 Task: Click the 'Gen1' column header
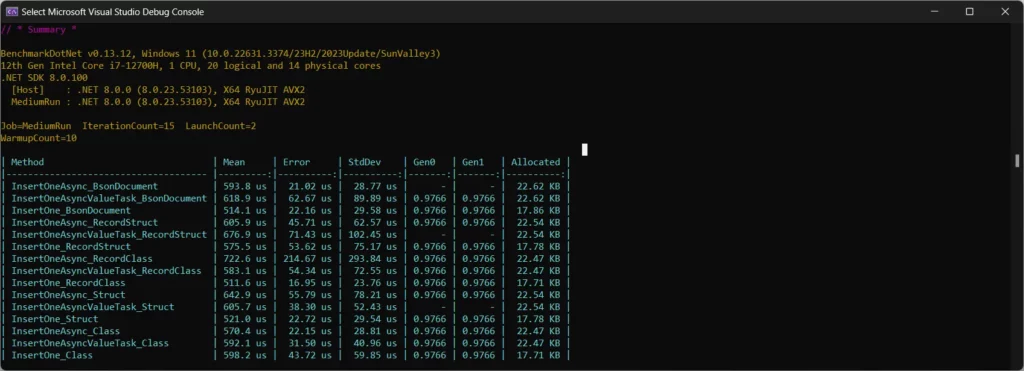coord(473,162)
